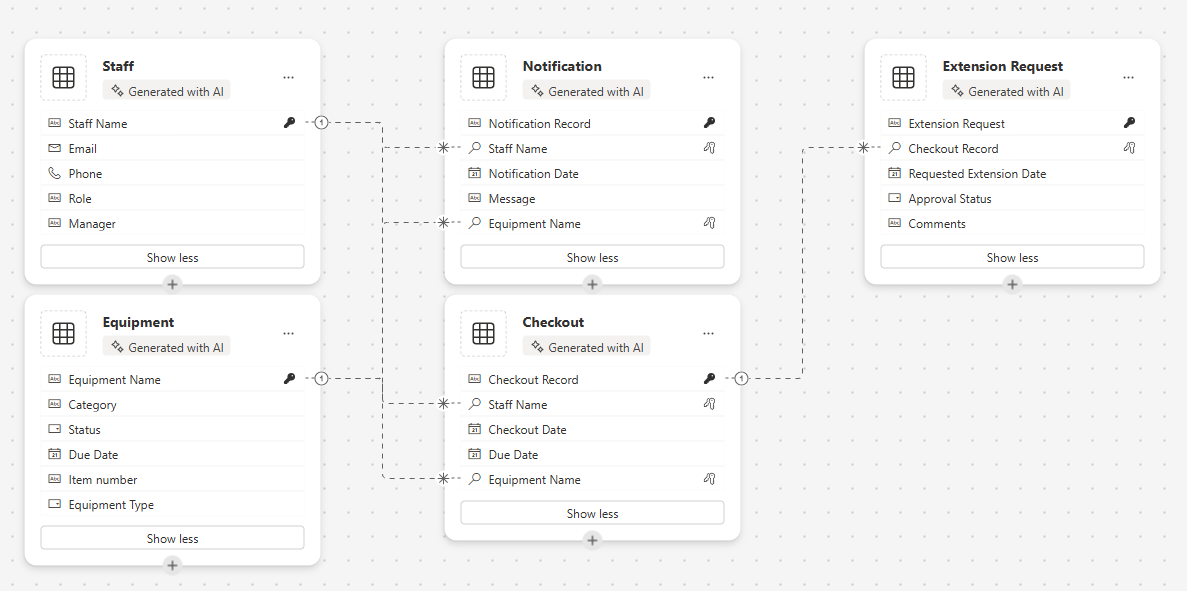Expand the Checkout table with the plus control
This screenshot has width=1187, height=591.
click(592, 540)
